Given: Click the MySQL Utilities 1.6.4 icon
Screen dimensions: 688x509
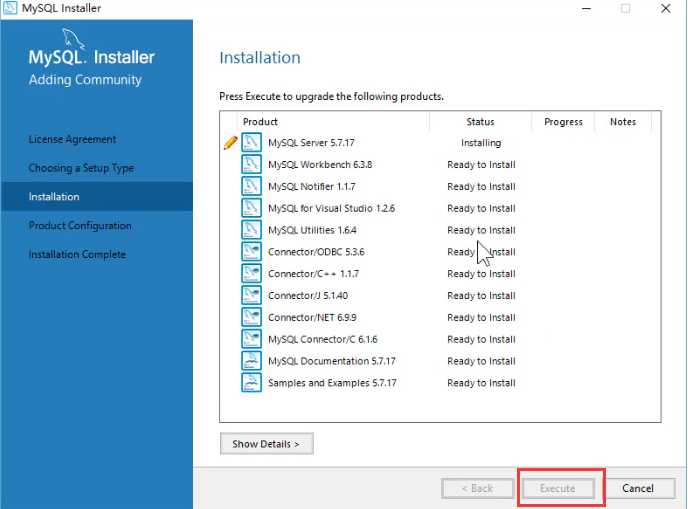Looking at the screenshot, I should click(x=251, y=230).
